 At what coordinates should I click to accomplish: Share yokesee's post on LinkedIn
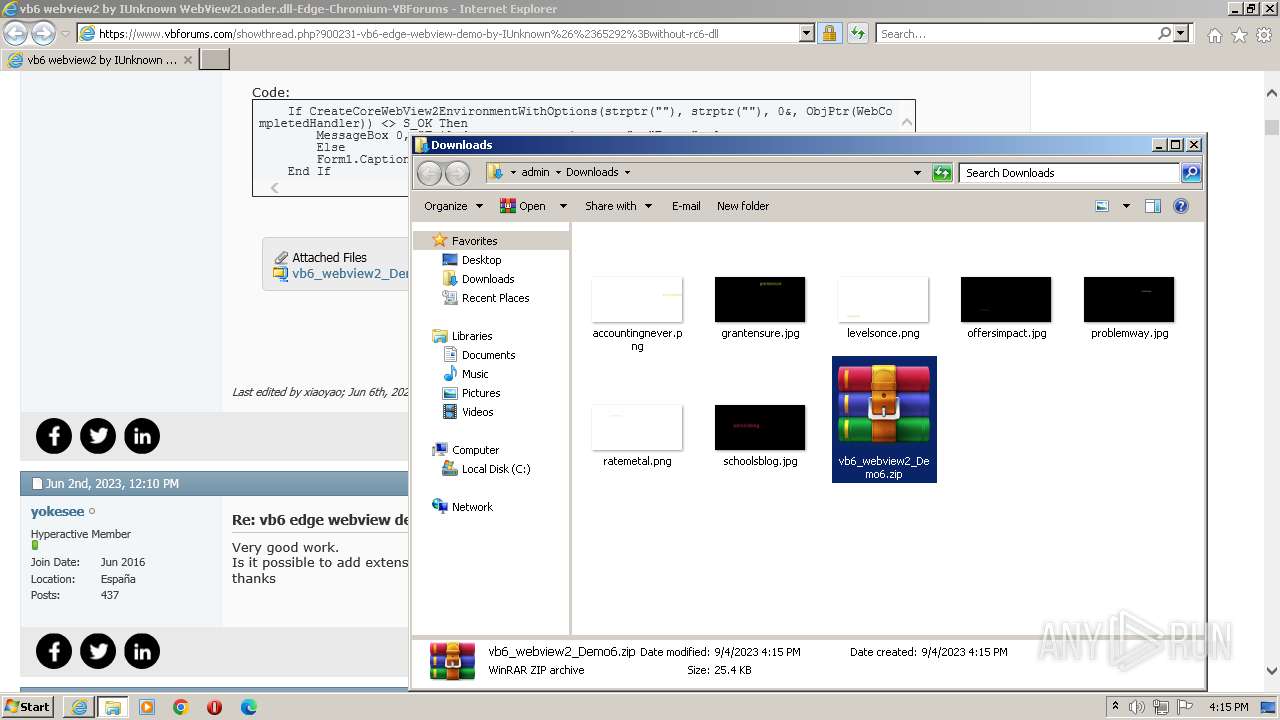coord(142,651)
